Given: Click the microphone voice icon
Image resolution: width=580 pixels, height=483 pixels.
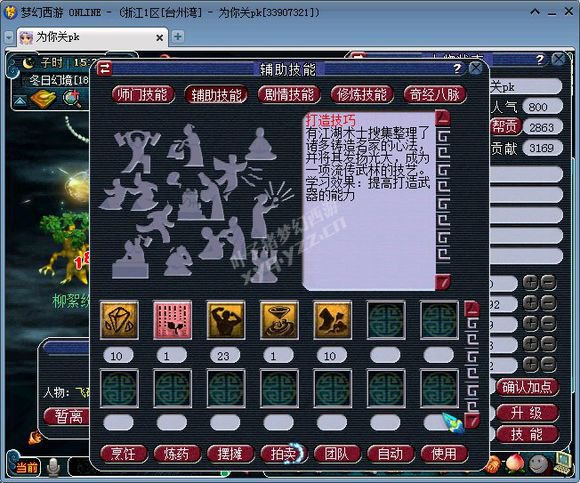Looking at the screenshot, I should click(x=54, y=466).
